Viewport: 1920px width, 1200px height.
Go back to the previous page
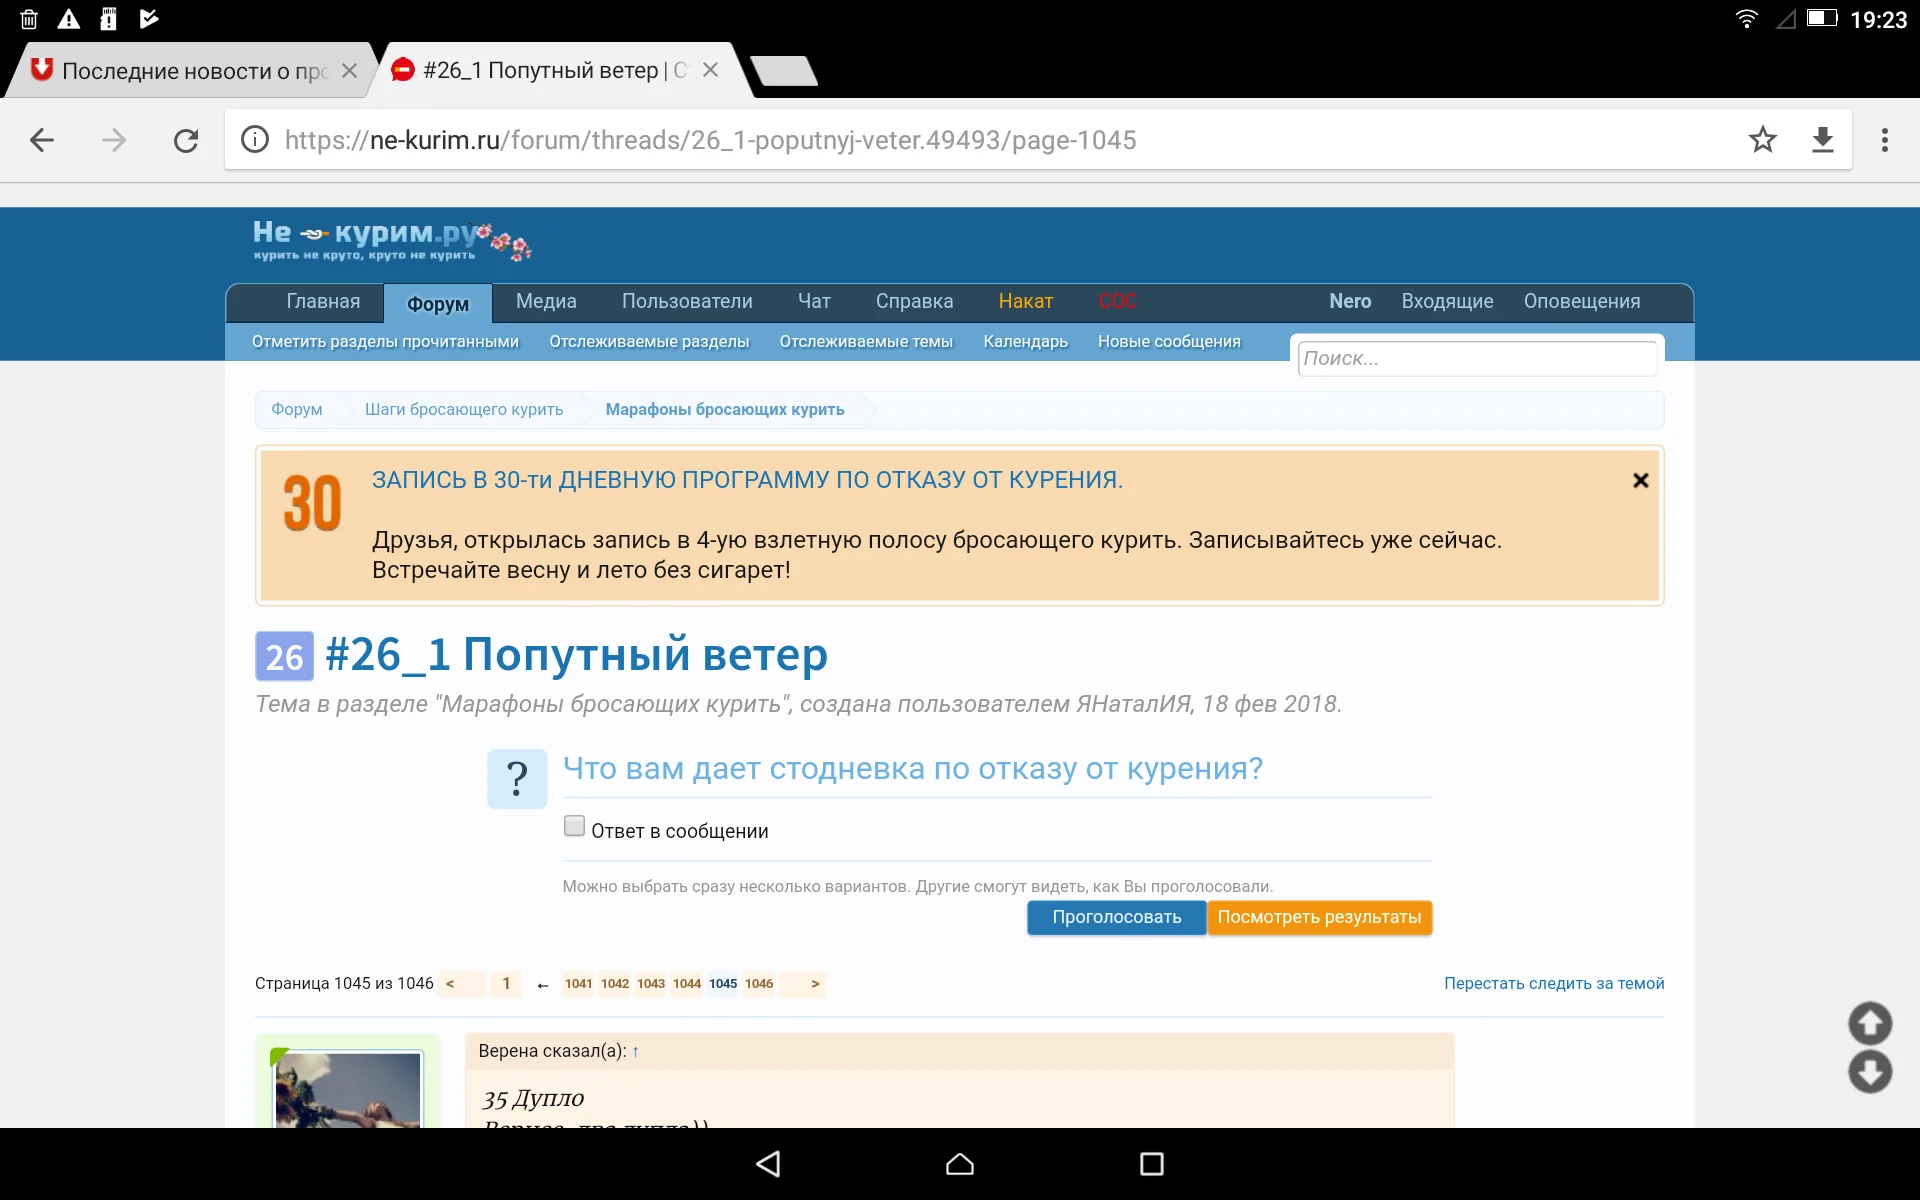pyautogui.click(x=42, y=140)
